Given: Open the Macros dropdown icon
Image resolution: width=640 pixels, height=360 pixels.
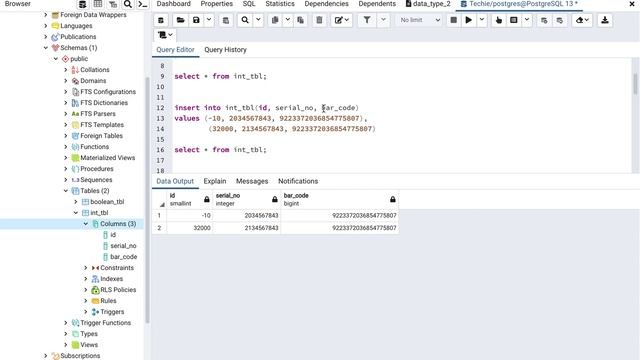Looking at the screenshot, I should [x=165, y=35].
